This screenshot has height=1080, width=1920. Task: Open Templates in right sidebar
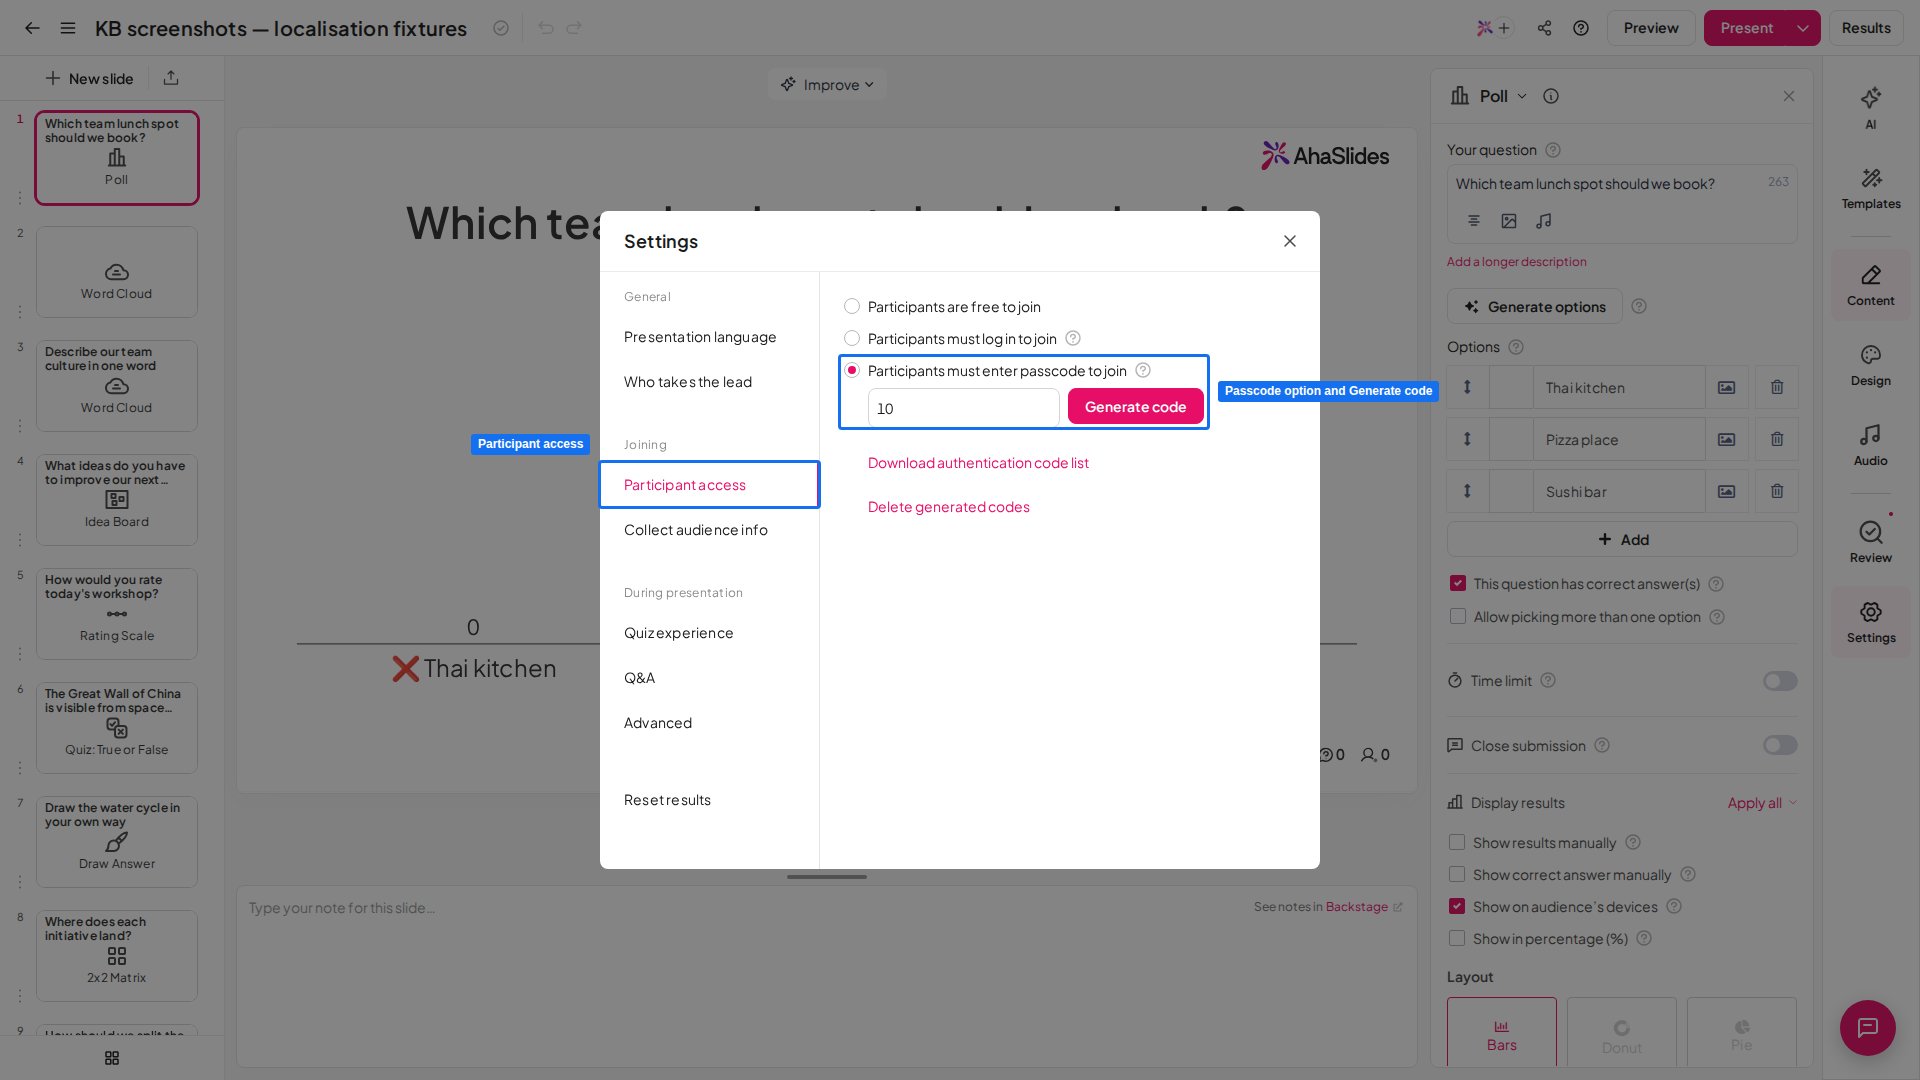coord(1870,188)
